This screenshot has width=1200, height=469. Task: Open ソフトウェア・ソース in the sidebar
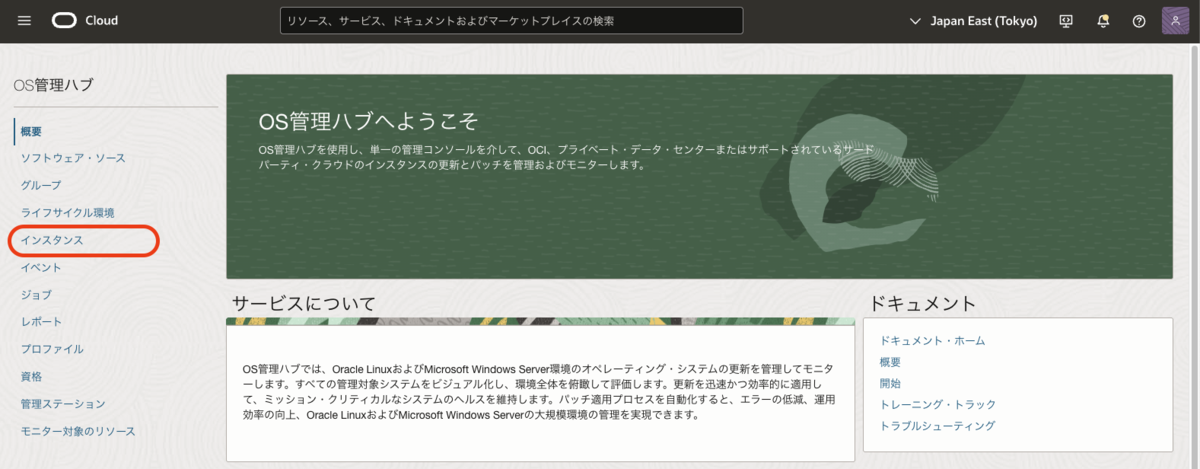[73, 158]
